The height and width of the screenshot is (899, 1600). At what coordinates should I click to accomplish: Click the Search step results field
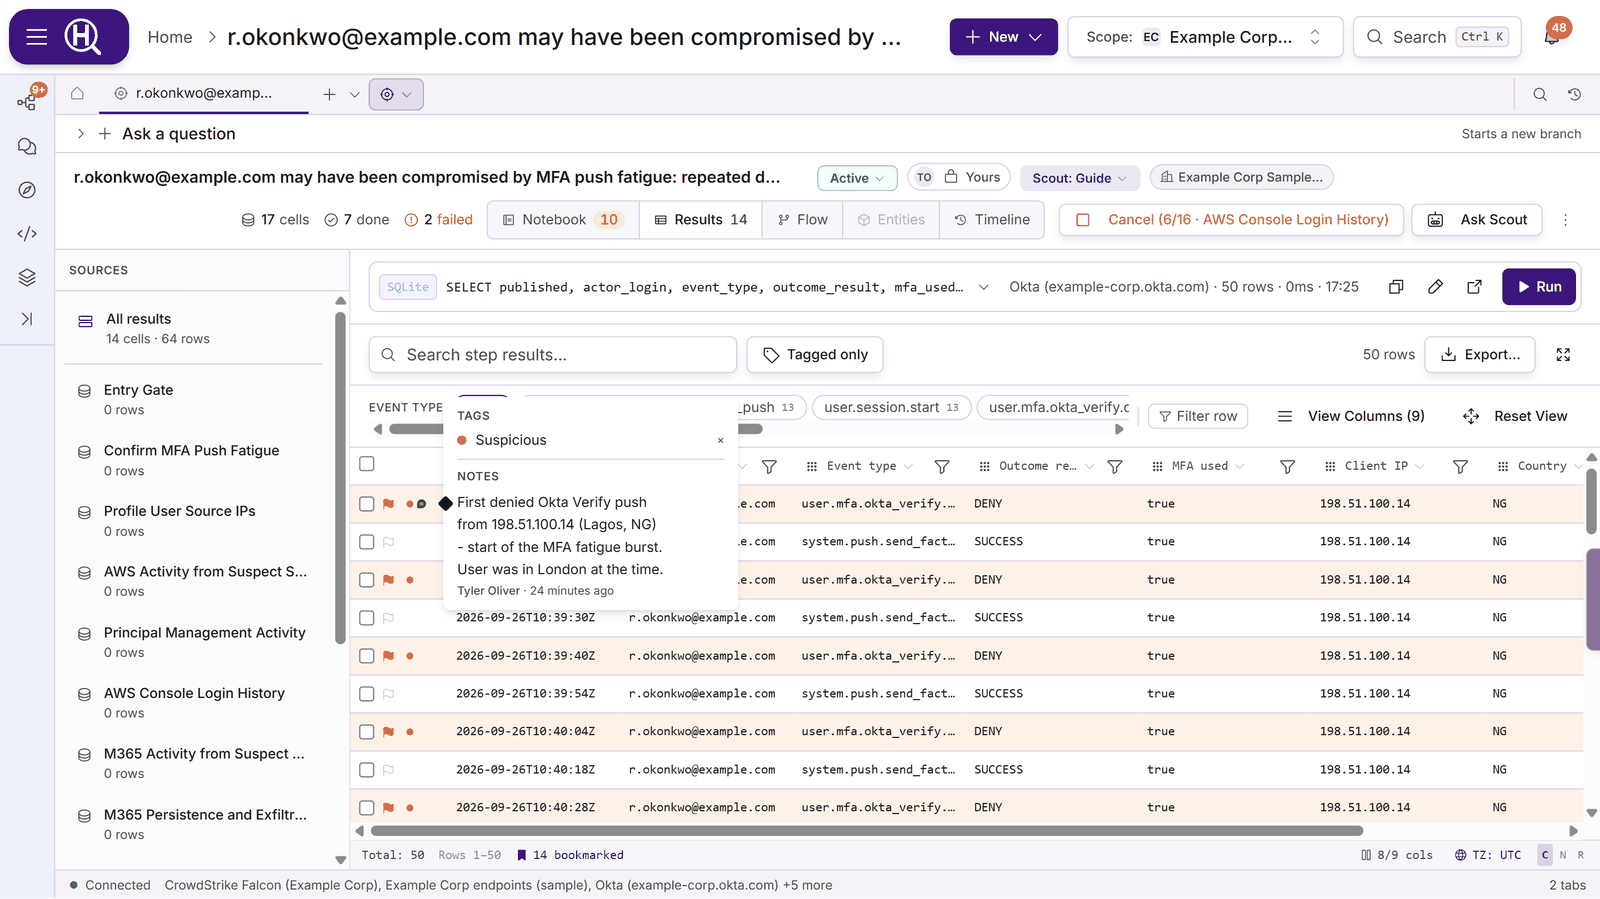553,355
